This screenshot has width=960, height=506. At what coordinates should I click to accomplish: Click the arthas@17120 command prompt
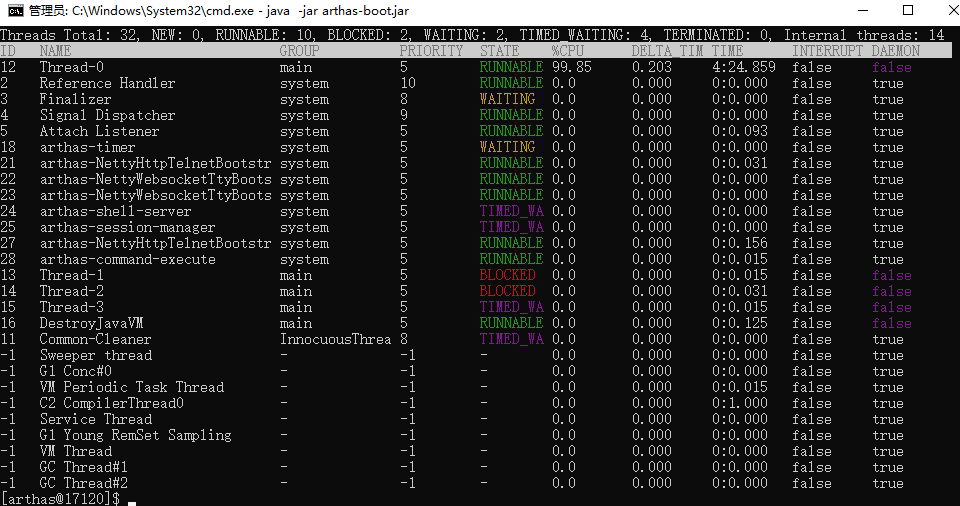pos(60,499)
